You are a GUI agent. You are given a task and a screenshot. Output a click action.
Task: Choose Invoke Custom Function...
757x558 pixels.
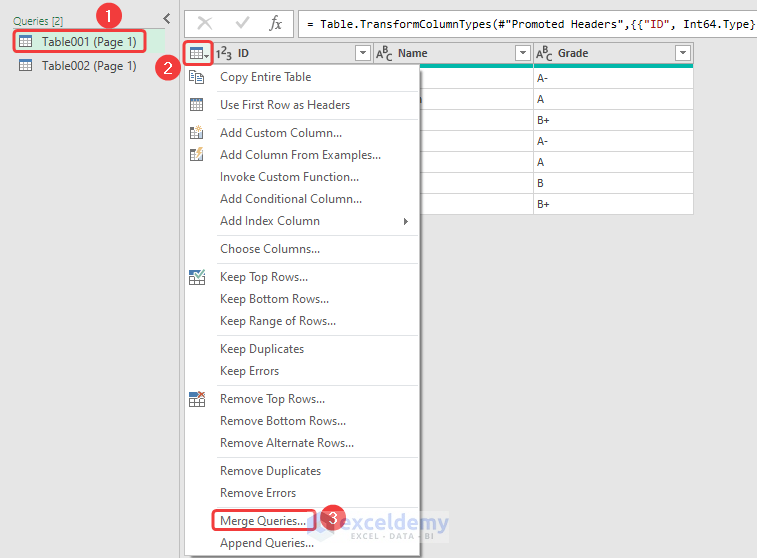point(289,177)
